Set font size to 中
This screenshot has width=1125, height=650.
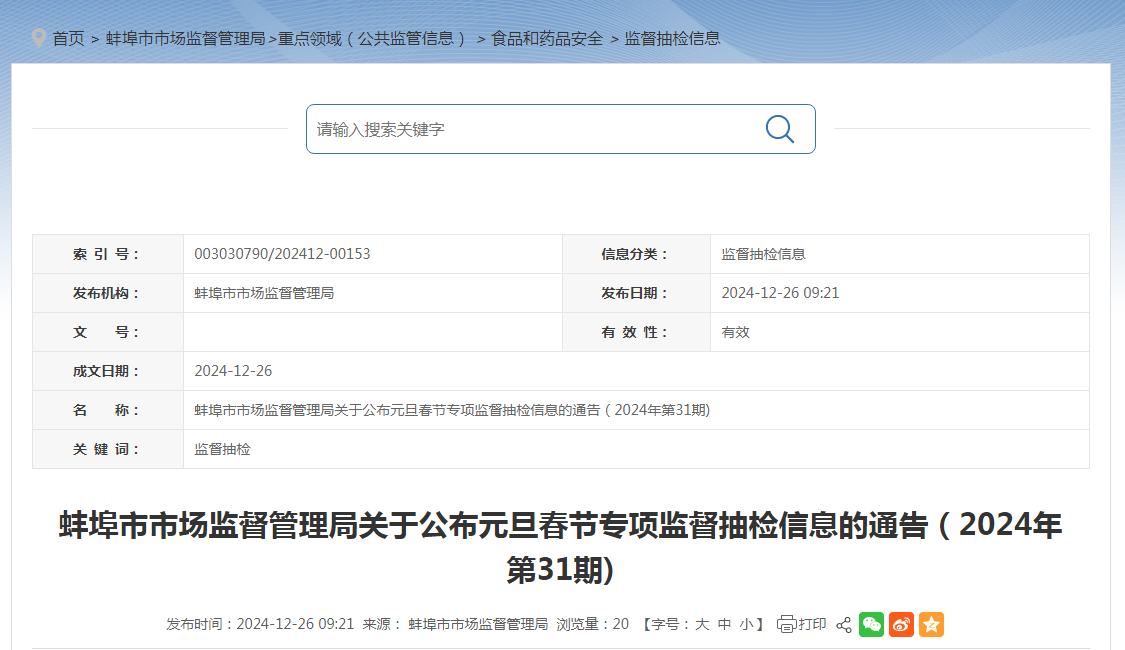[x=725, y=624]
